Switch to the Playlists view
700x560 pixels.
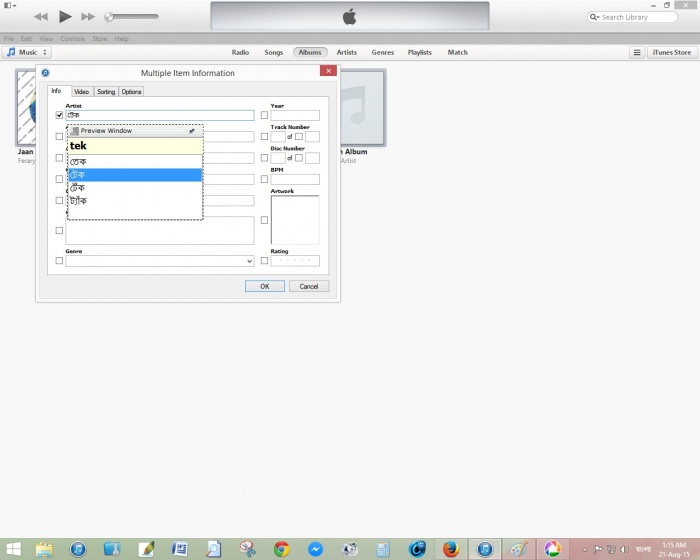point(420,52)
